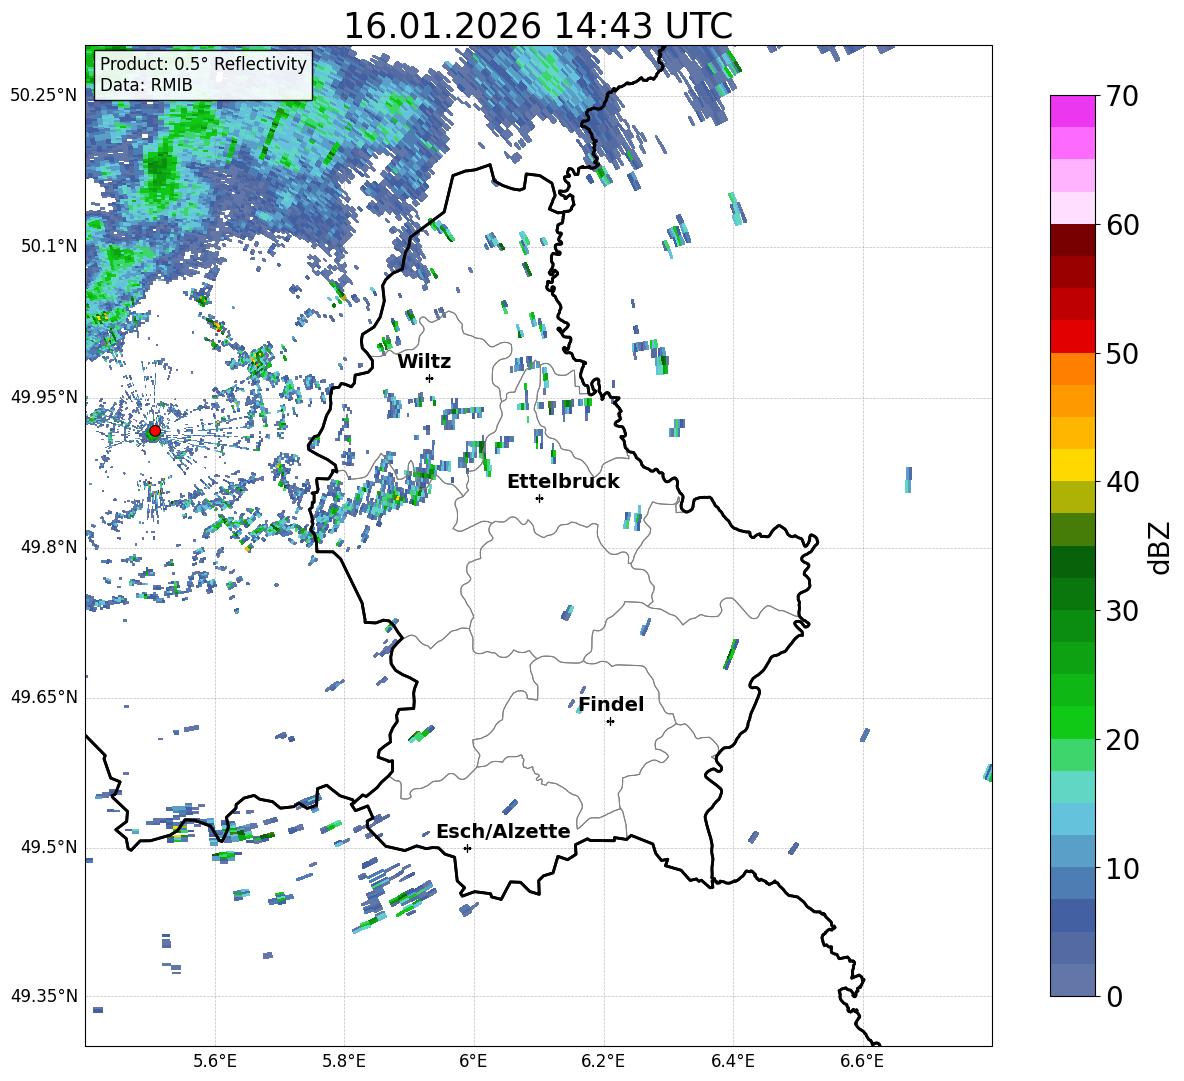Click the Esch/Alzette label
Viewport: 1184px width, 1081px height.
tap(503, 831)
